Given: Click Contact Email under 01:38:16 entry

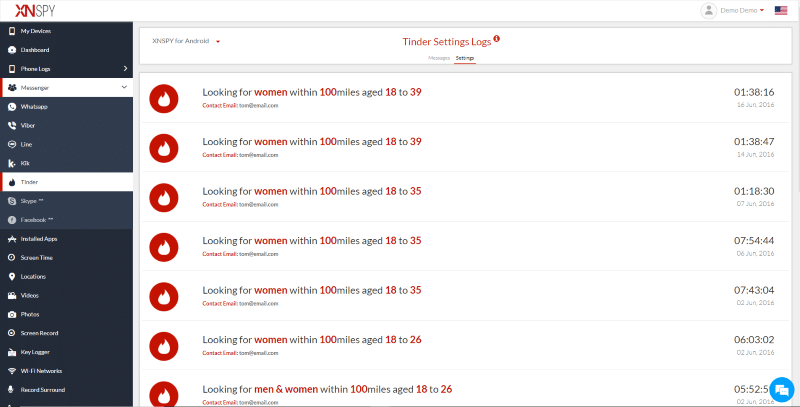Looking at the screenshot, I should coord(240,106).
